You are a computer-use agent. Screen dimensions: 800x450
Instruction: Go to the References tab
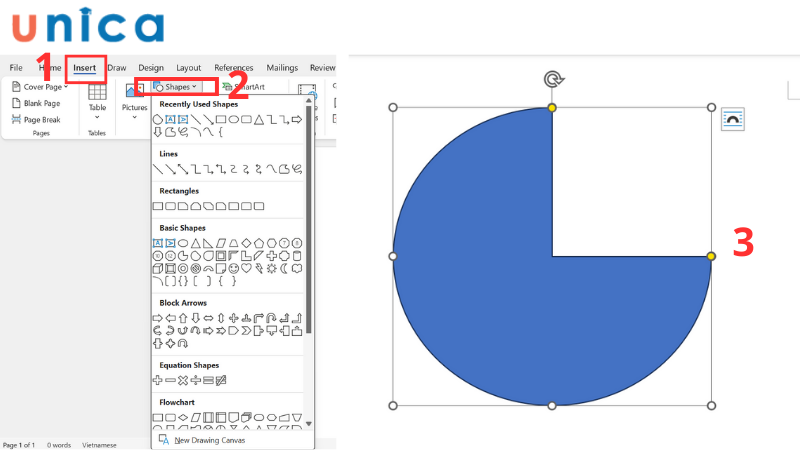click(x=234, y=68)
